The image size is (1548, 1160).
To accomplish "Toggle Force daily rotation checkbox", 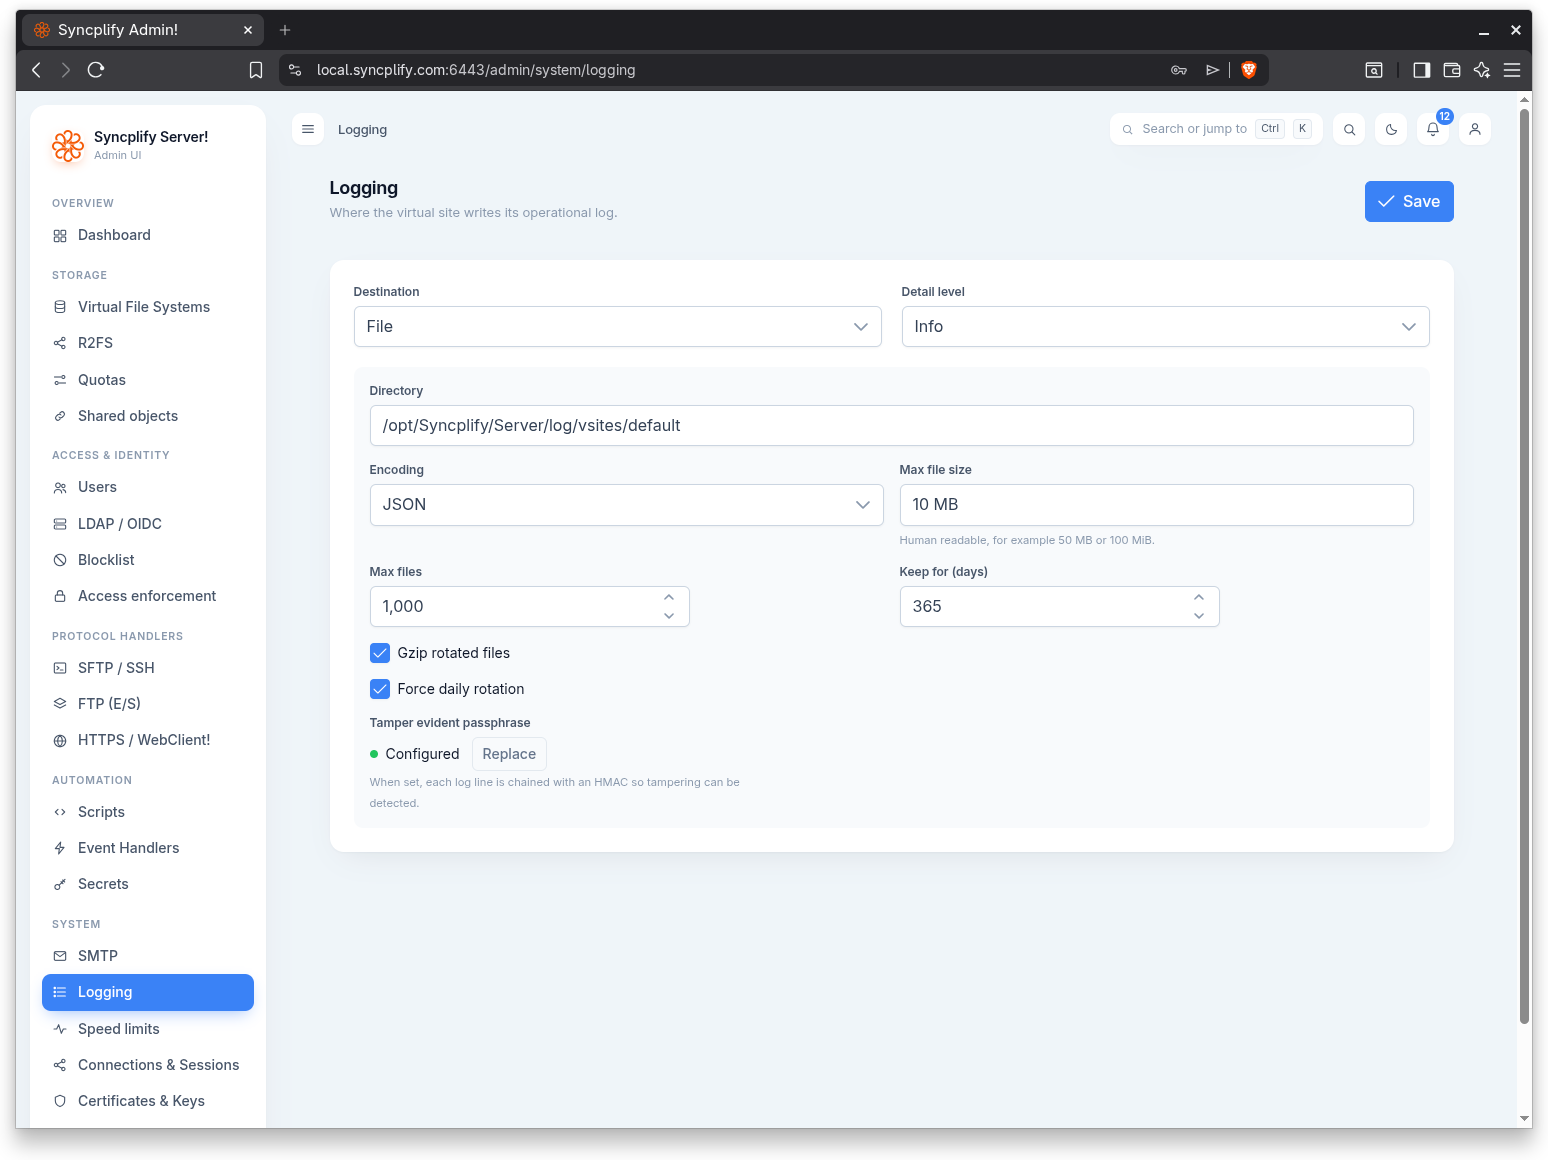I will (380, 689).
